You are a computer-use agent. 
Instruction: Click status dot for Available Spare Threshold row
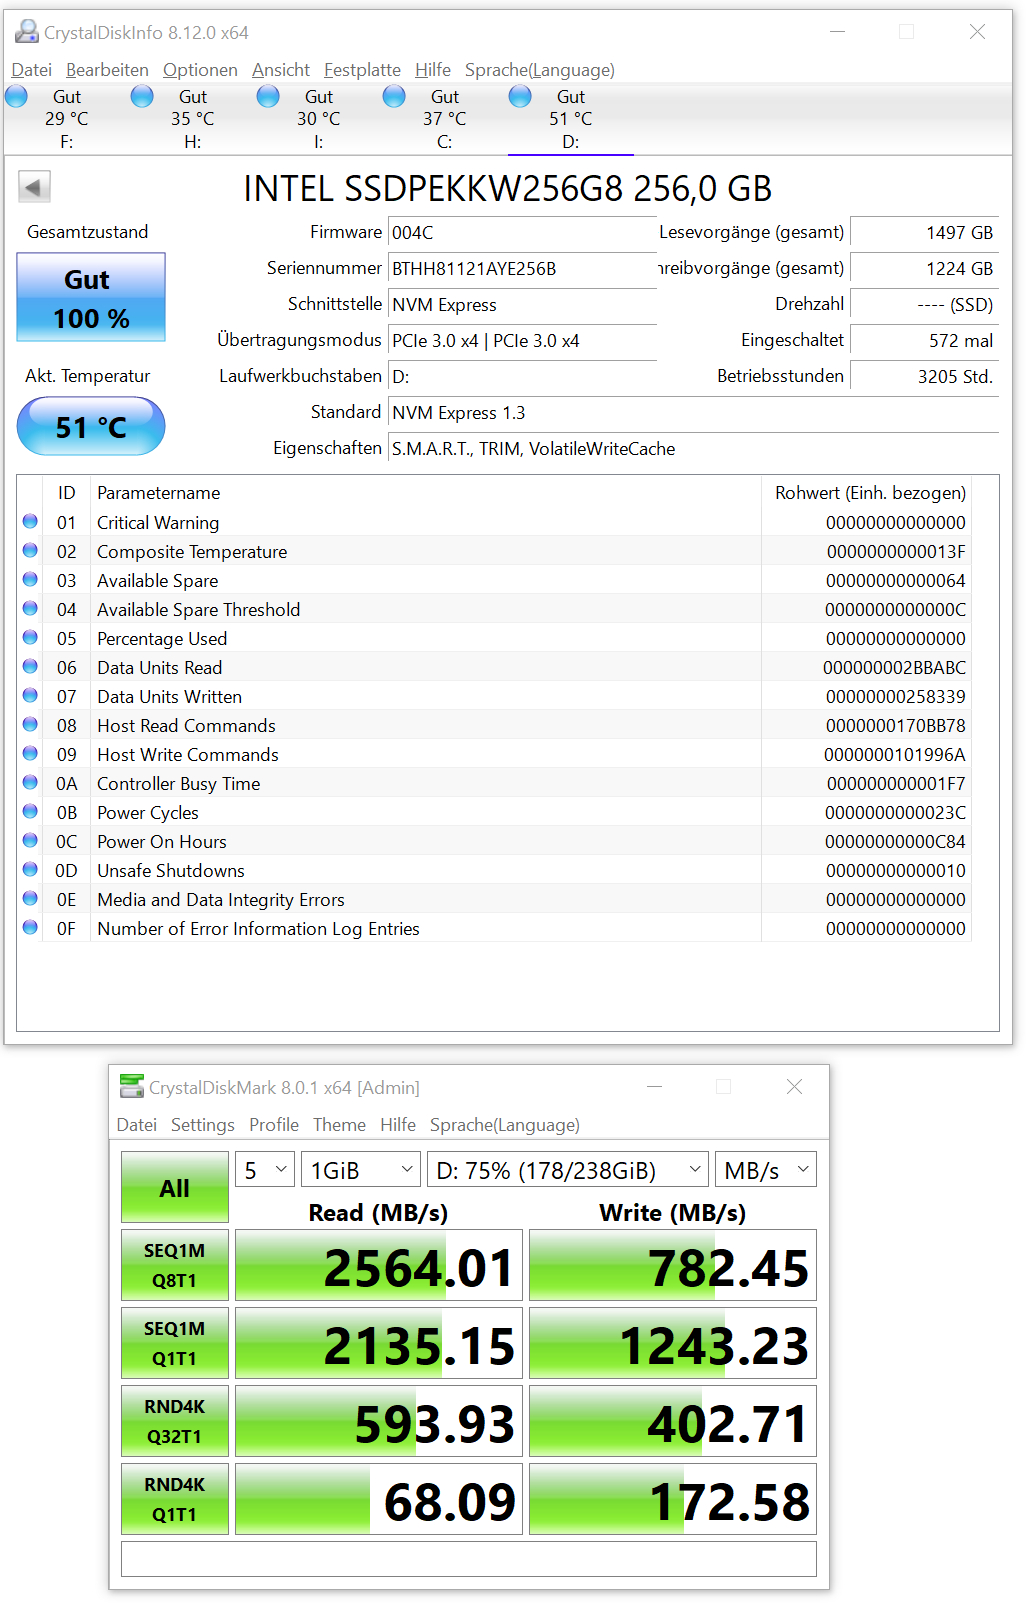(30, 608)
